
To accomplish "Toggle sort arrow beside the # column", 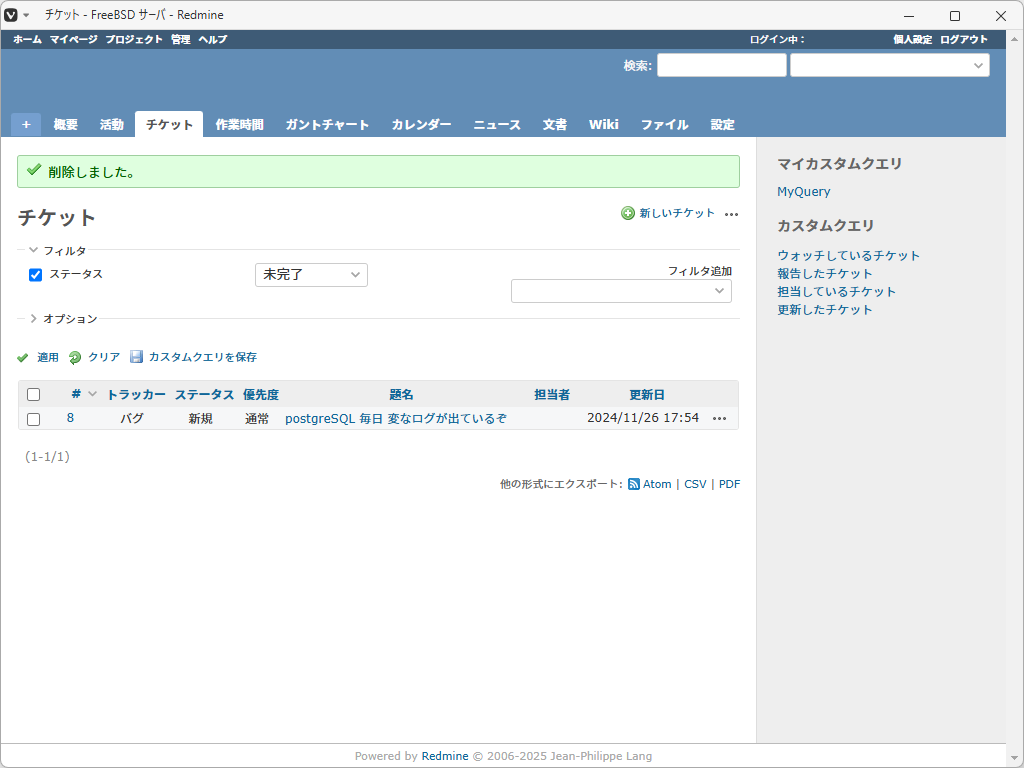I will [92, 394].
